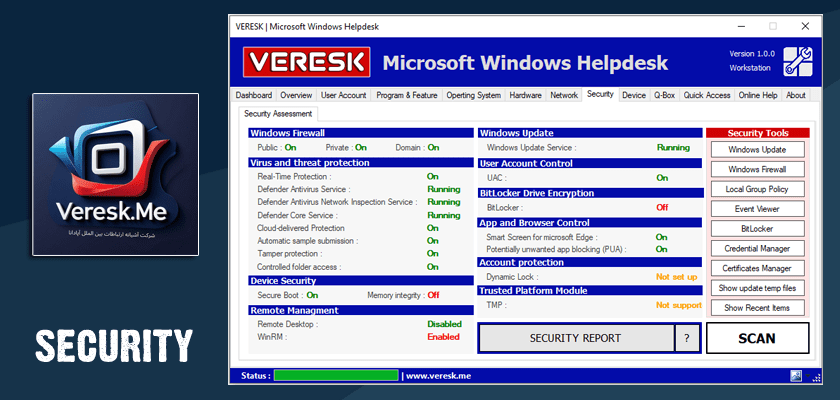The width and height of the screenshot is (840, 400).
Task: Go to the Online Help tab
Action: coord(757,95)
